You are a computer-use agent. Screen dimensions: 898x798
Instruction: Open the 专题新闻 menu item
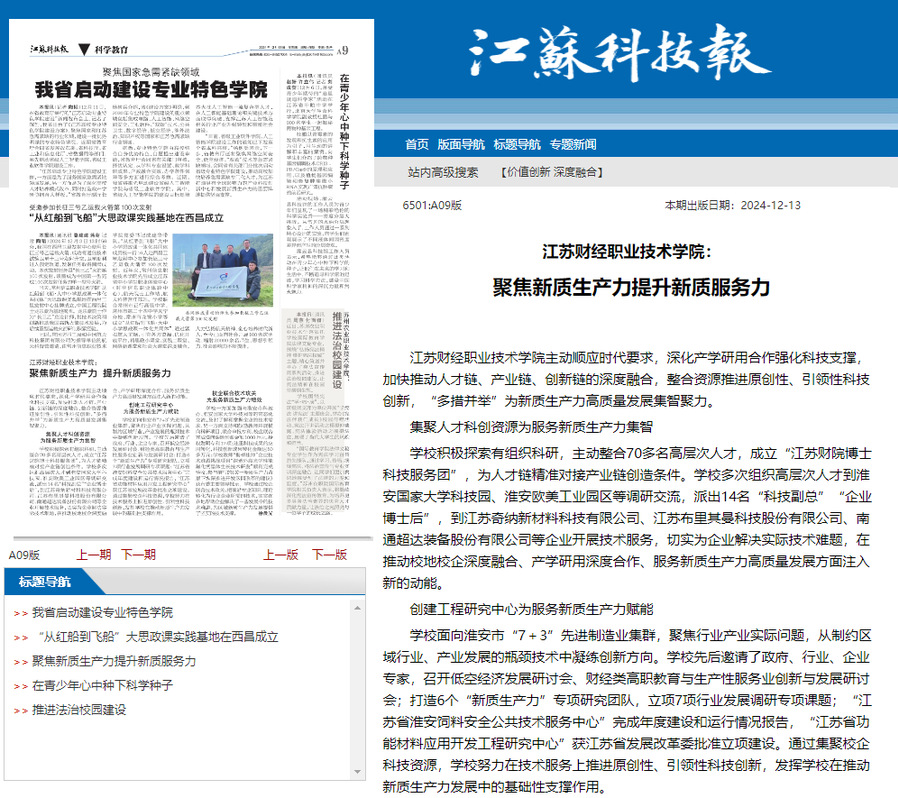pyautogui.click(x=573, y=144)
